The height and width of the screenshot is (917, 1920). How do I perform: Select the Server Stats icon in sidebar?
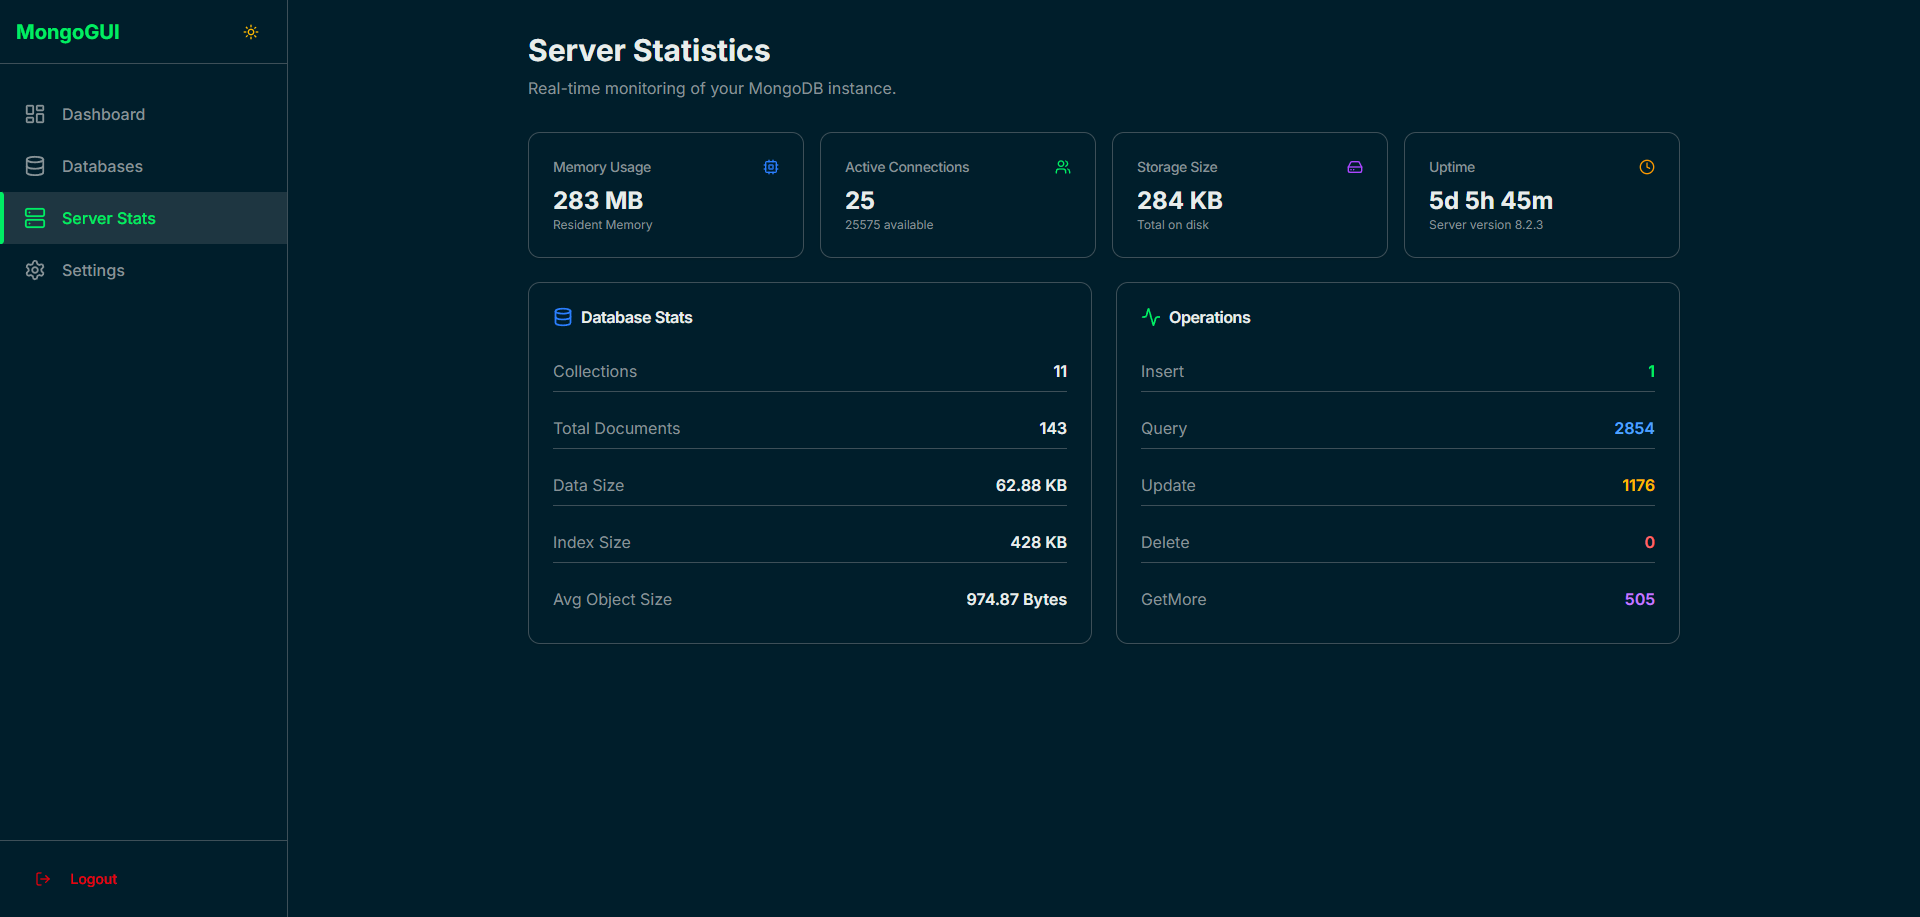click(x=35, y=218)
